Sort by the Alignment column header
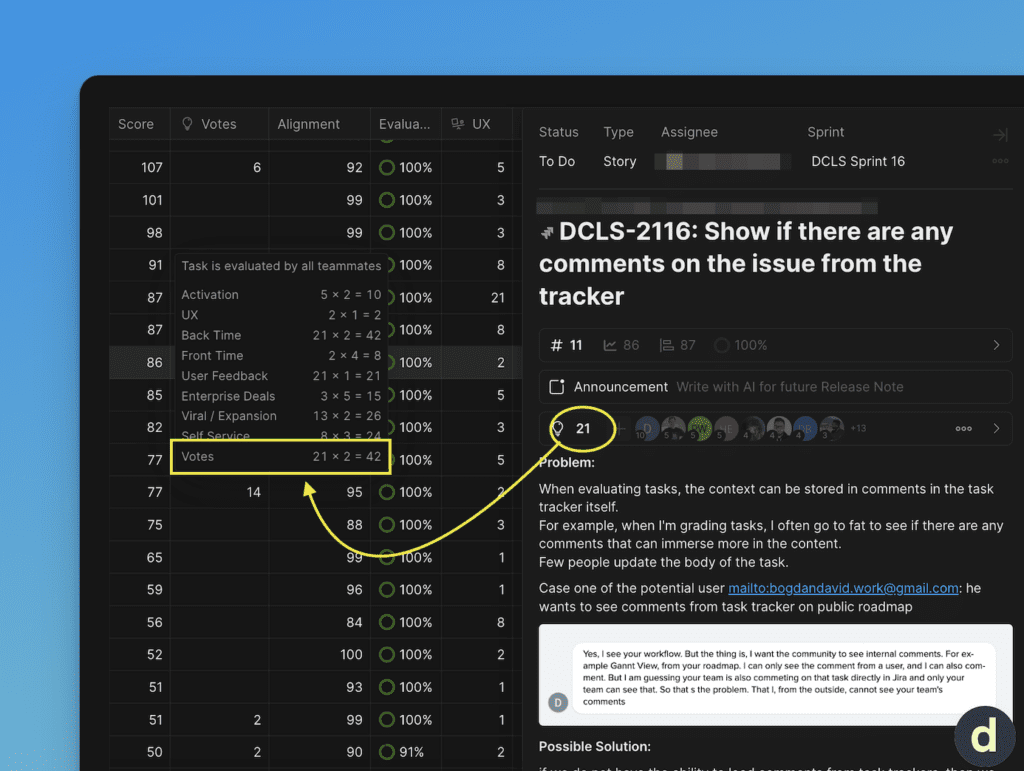The image size is (1024, 771). click(x=308, y=124)
